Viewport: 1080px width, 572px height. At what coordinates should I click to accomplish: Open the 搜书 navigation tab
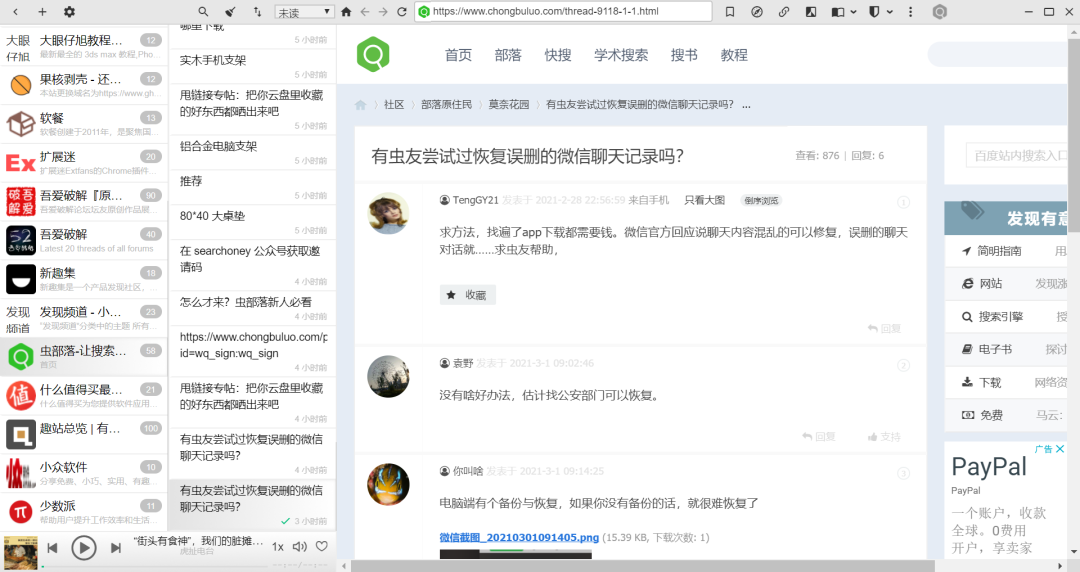684,55
